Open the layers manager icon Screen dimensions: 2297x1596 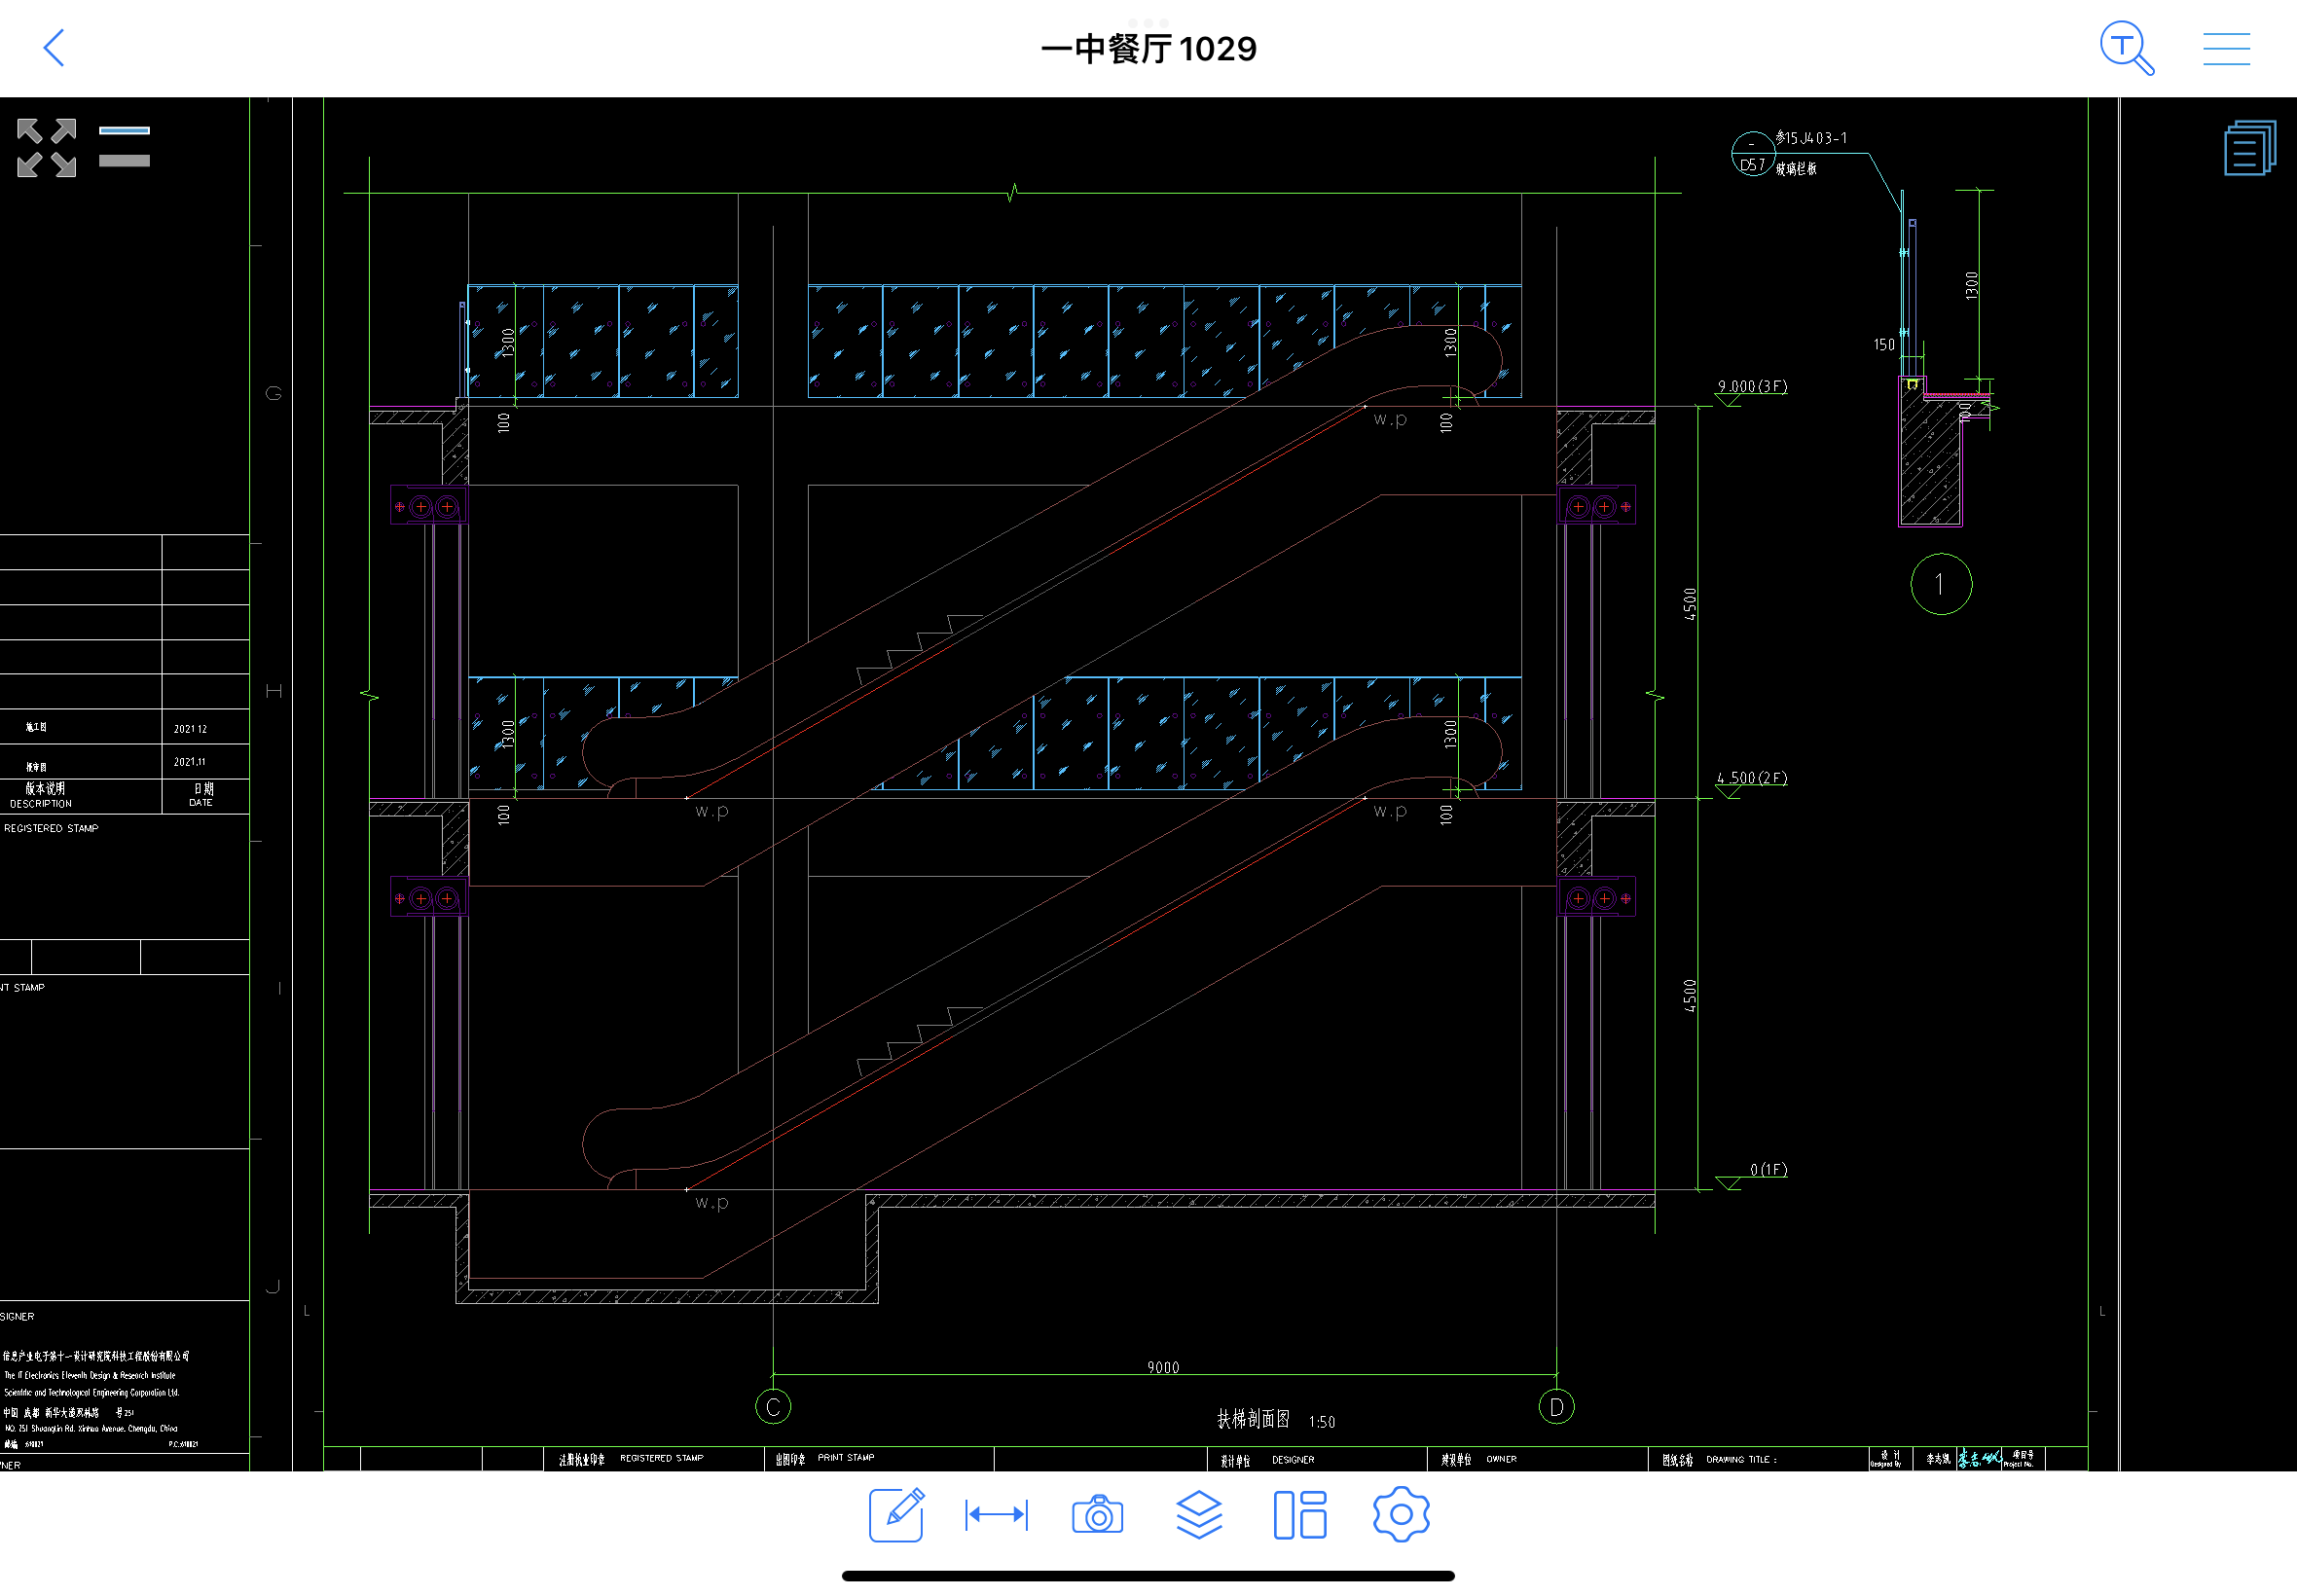tap(1199, 1515)
